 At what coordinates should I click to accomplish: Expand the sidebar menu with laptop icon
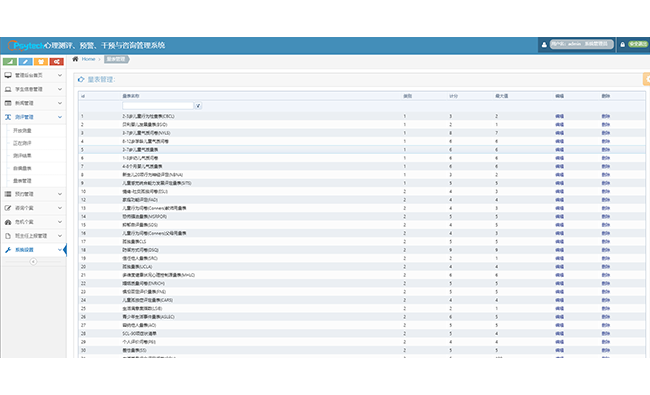(x=33, y=89)
